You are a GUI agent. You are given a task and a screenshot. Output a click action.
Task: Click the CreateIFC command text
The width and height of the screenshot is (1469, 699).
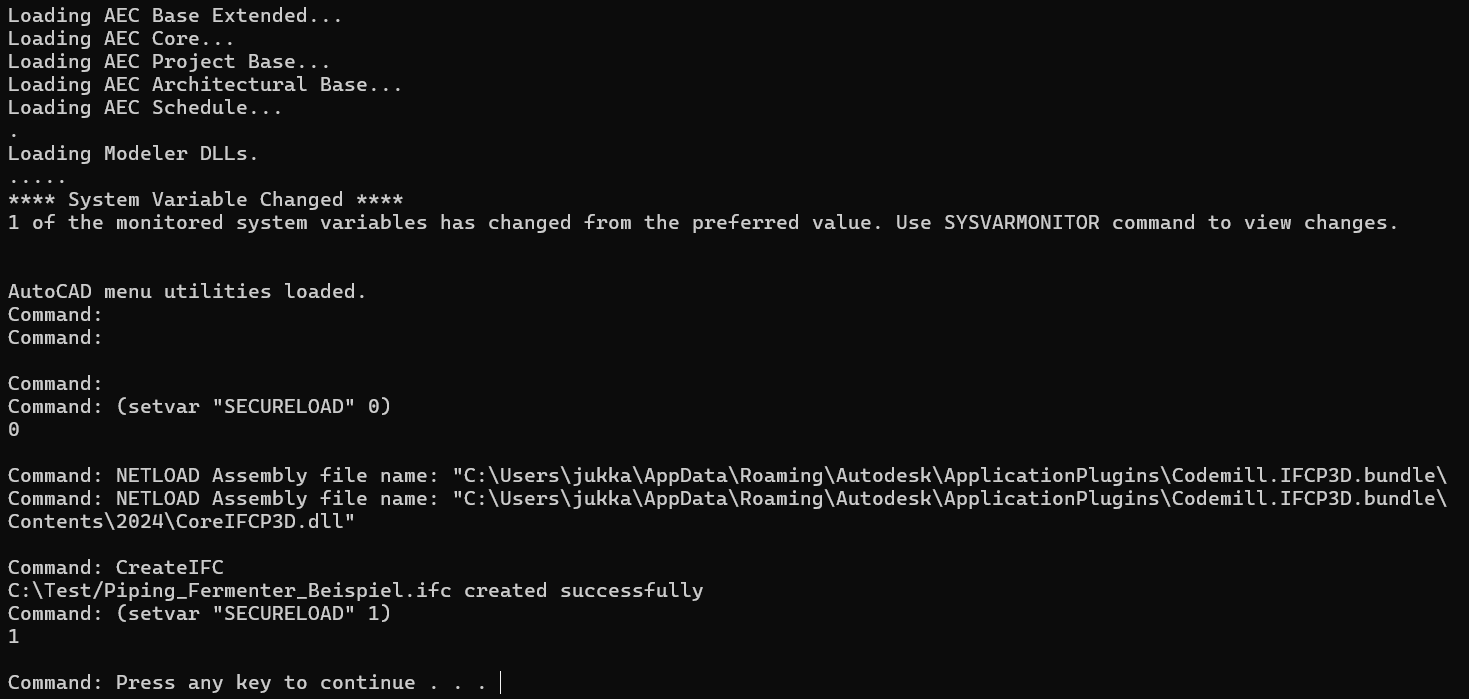tap(169, 568)
